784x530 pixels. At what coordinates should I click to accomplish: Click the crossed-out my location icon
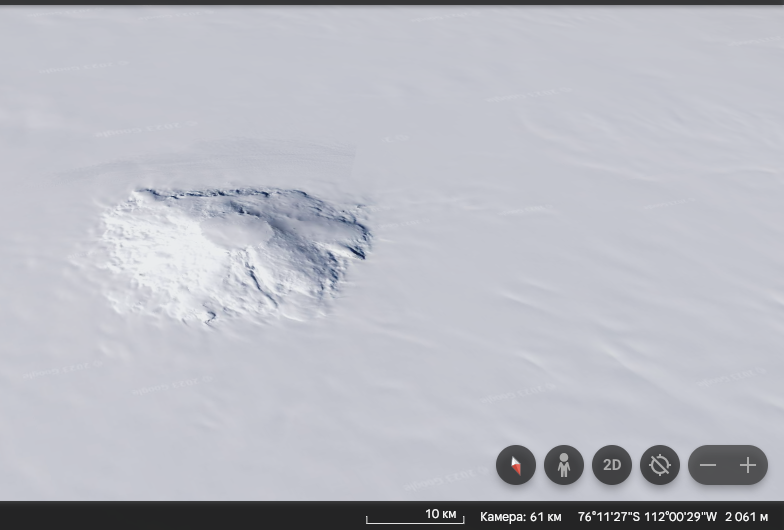pyautogui.click(x=660, y=466)
